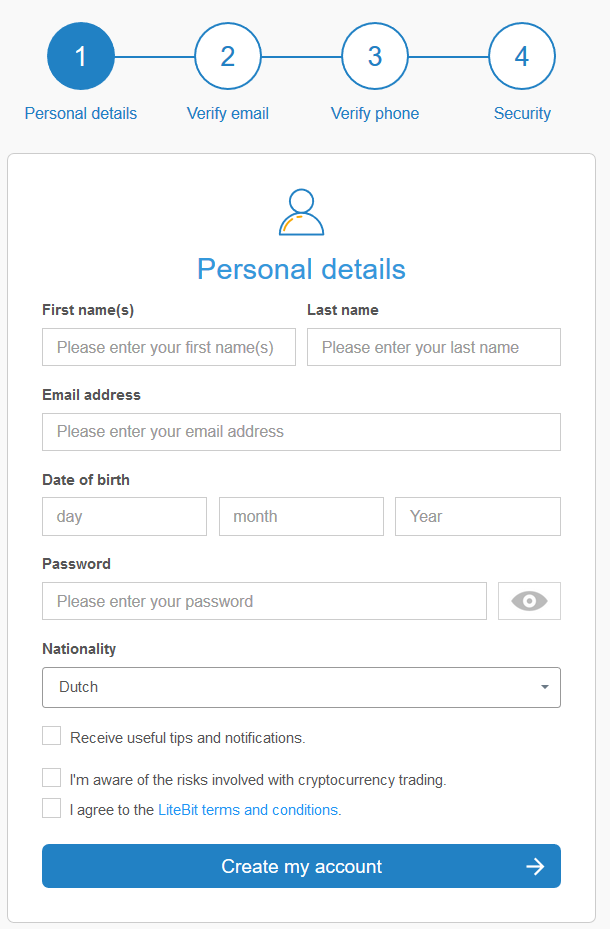Focus the email address input field
The image size is (610, 929).
click(301, 432)
